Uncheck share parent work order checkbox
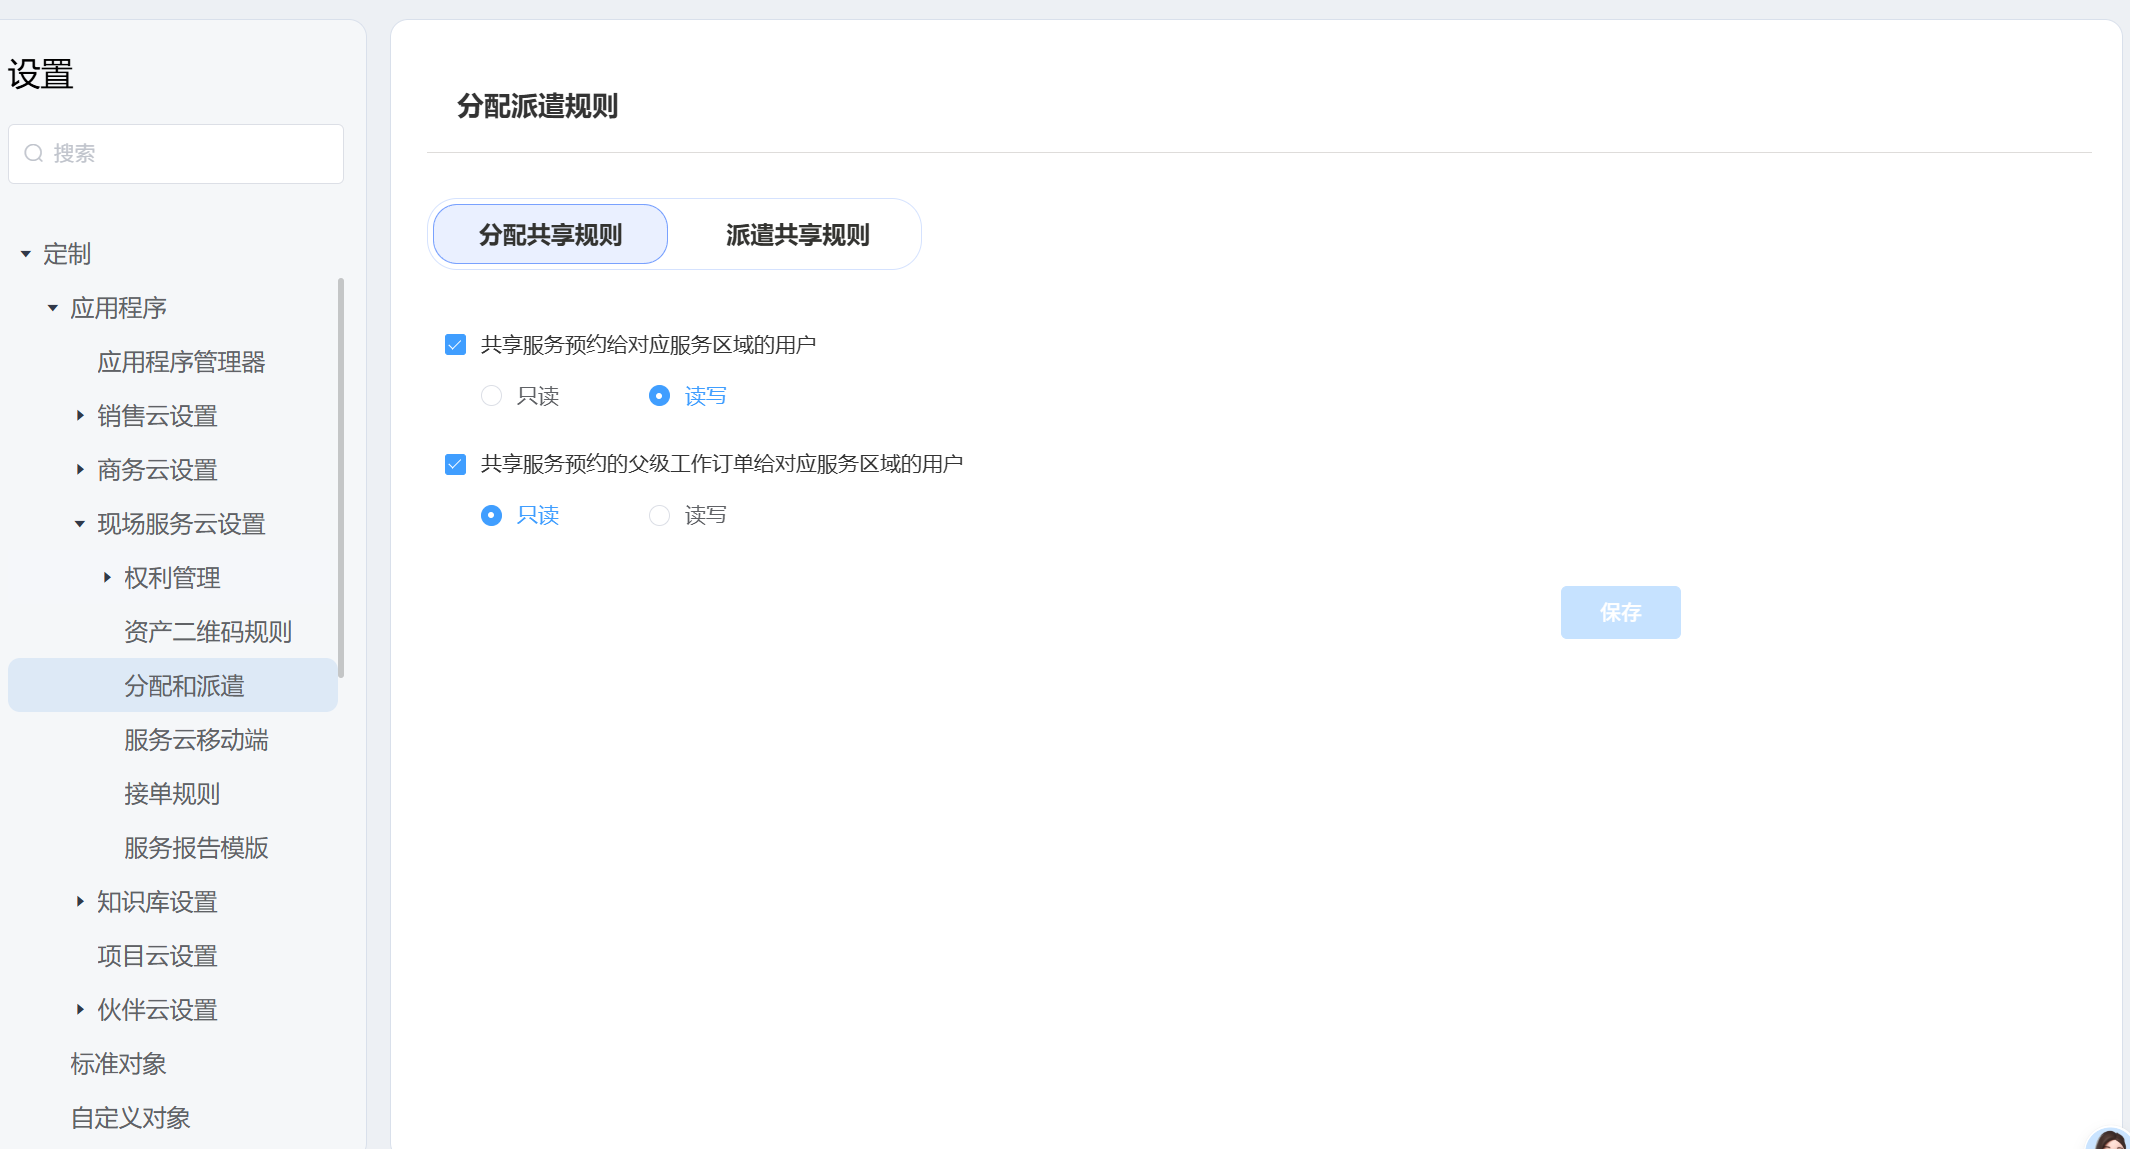The height and width of the screenshot is (1149, 2130). (x=455, y=464)
